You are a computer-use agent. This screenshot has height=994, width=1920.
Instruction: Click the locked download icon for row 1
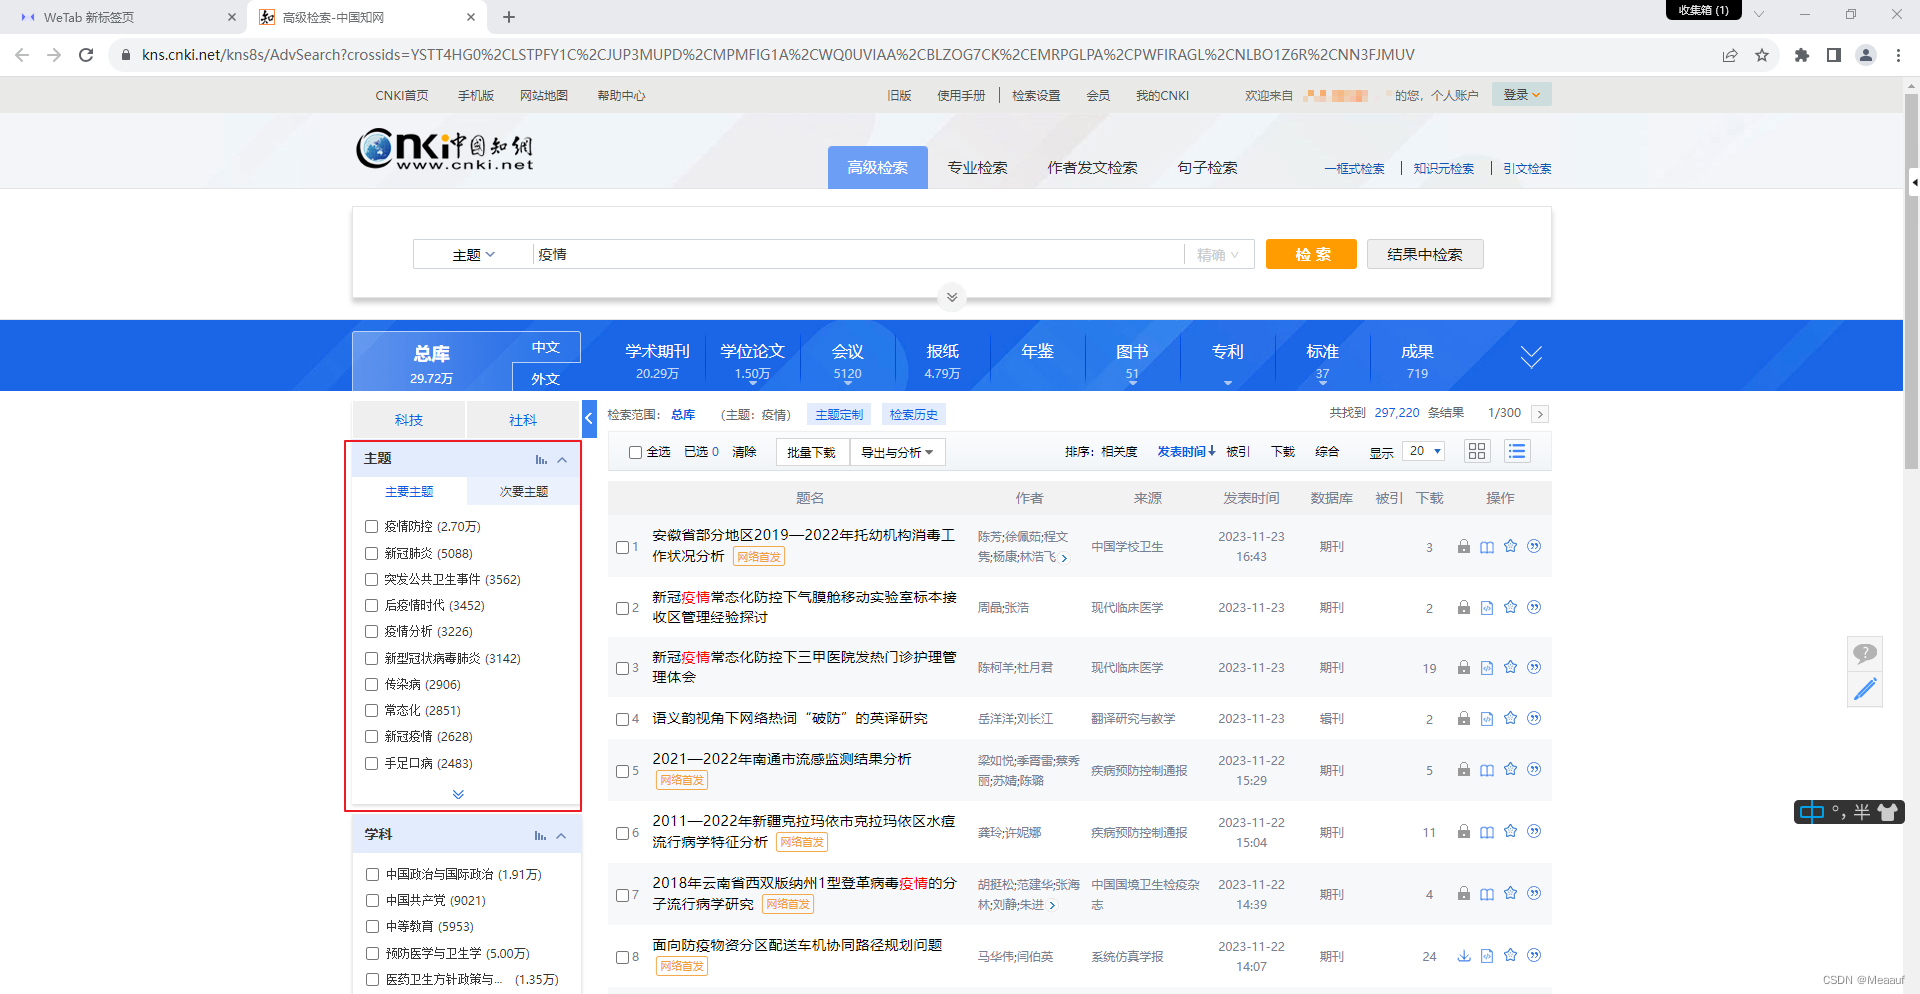coord(1463,547)
